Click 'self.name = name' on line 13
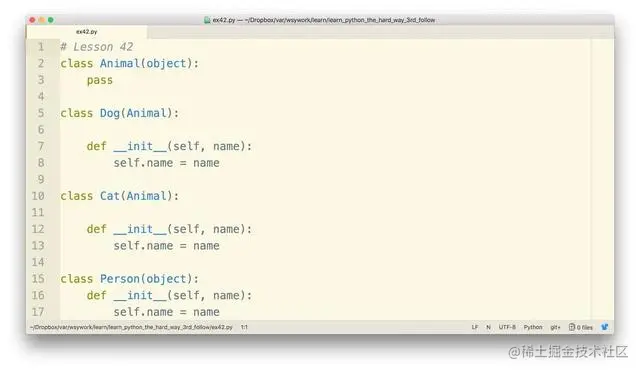 click(x=167, y=246)
